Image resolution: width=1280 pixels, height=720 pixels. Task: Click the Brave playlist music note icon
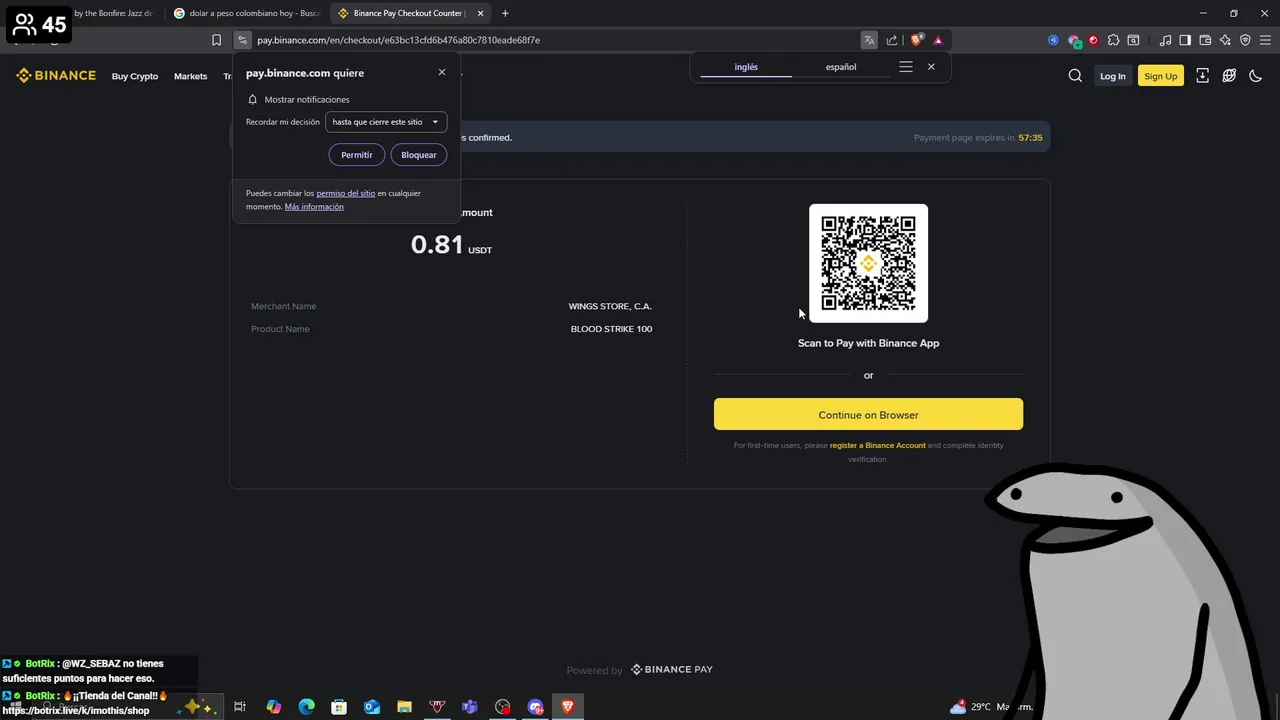click(1165, 40)
